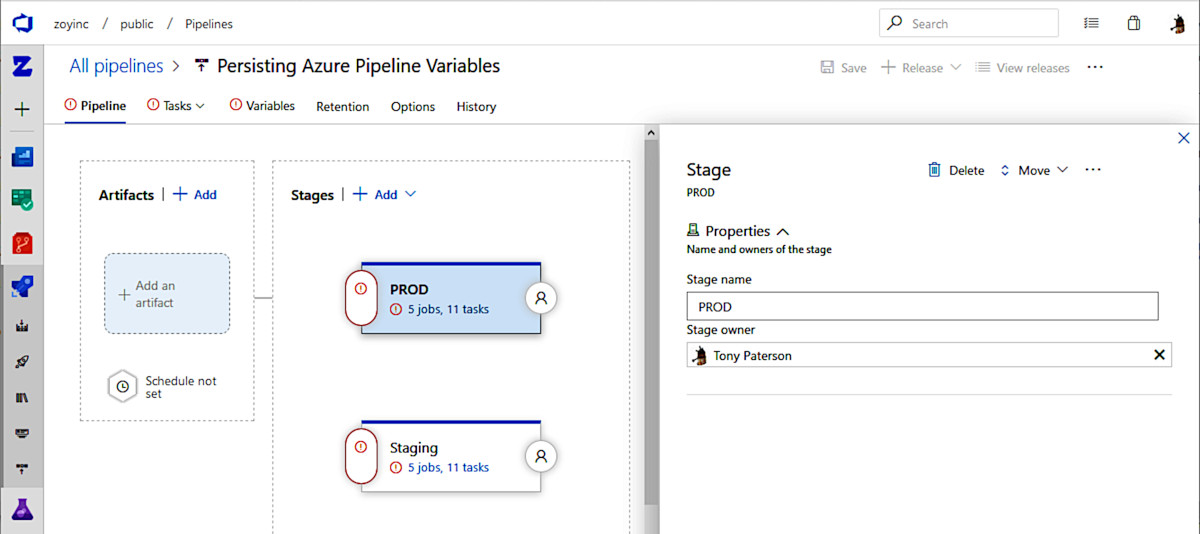Add a new artifact via Add link
Screen dimensions: 1200x534
tap(195, 194)
